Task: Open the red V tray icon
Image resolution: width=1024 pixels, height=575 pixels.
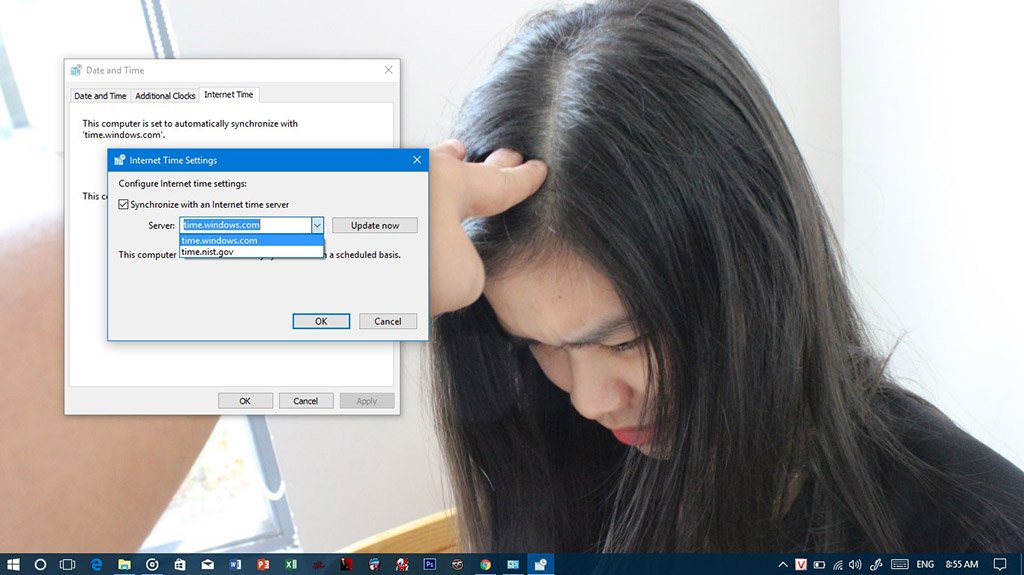Action: point(801,565)
